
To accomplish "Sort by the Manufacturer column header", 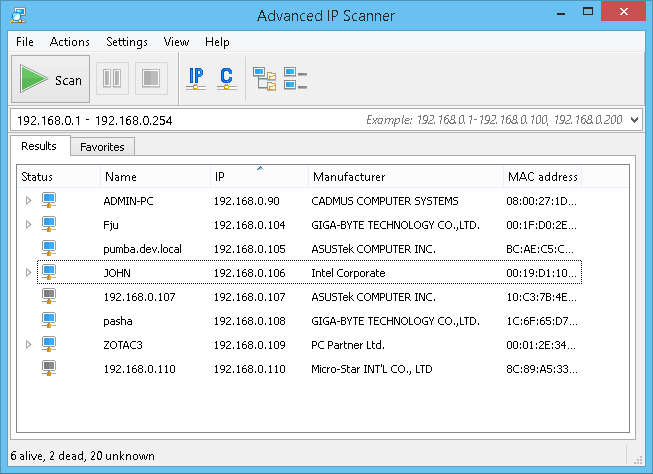I will (406, 177).
